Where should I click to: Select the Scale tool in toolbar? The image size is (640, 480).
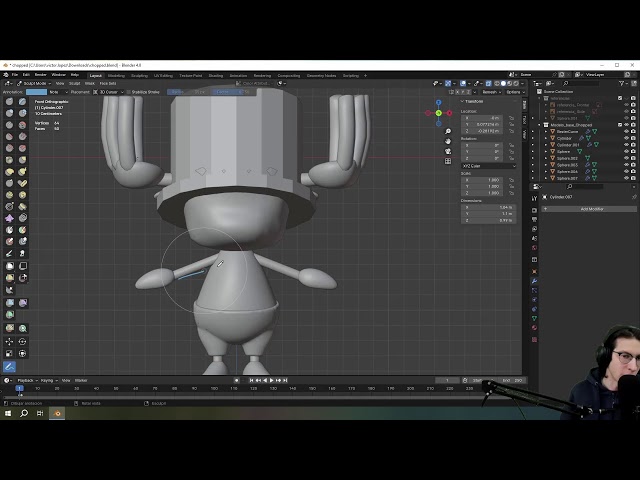9,353
